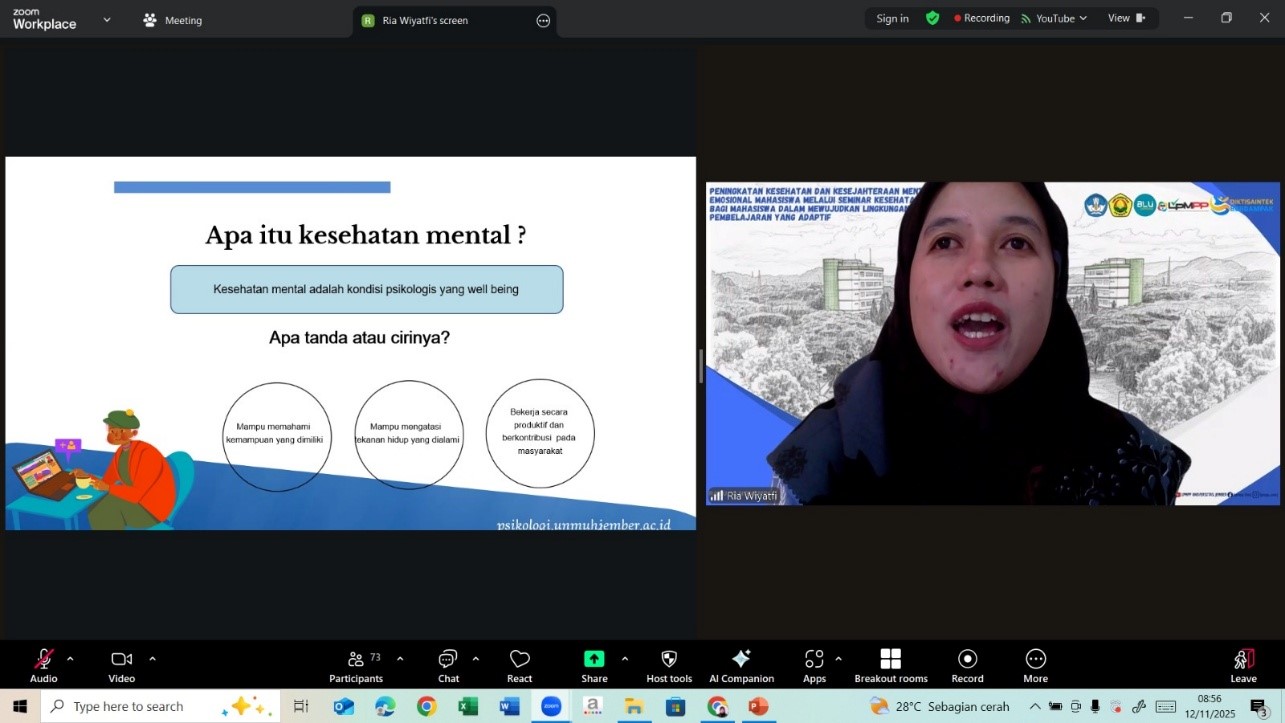Switch to the Meeting tab
The width and height of the screenshot is (1285, 723).
172,20
